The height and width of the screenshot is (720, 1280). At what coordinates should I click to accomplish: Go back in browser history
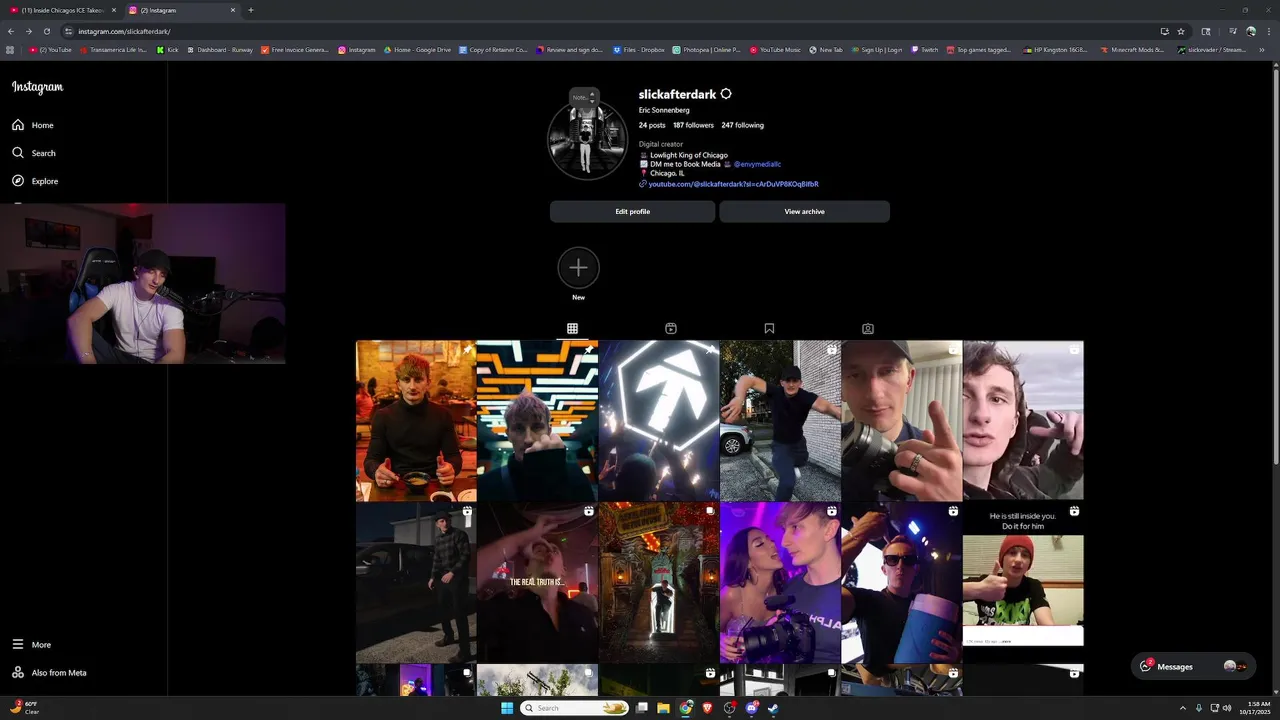(11, 31)
